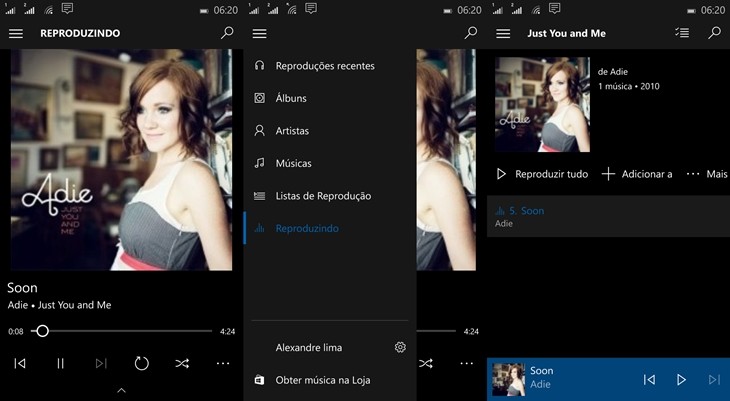Open settings gear beside Alexandre lima

[400, 347]
